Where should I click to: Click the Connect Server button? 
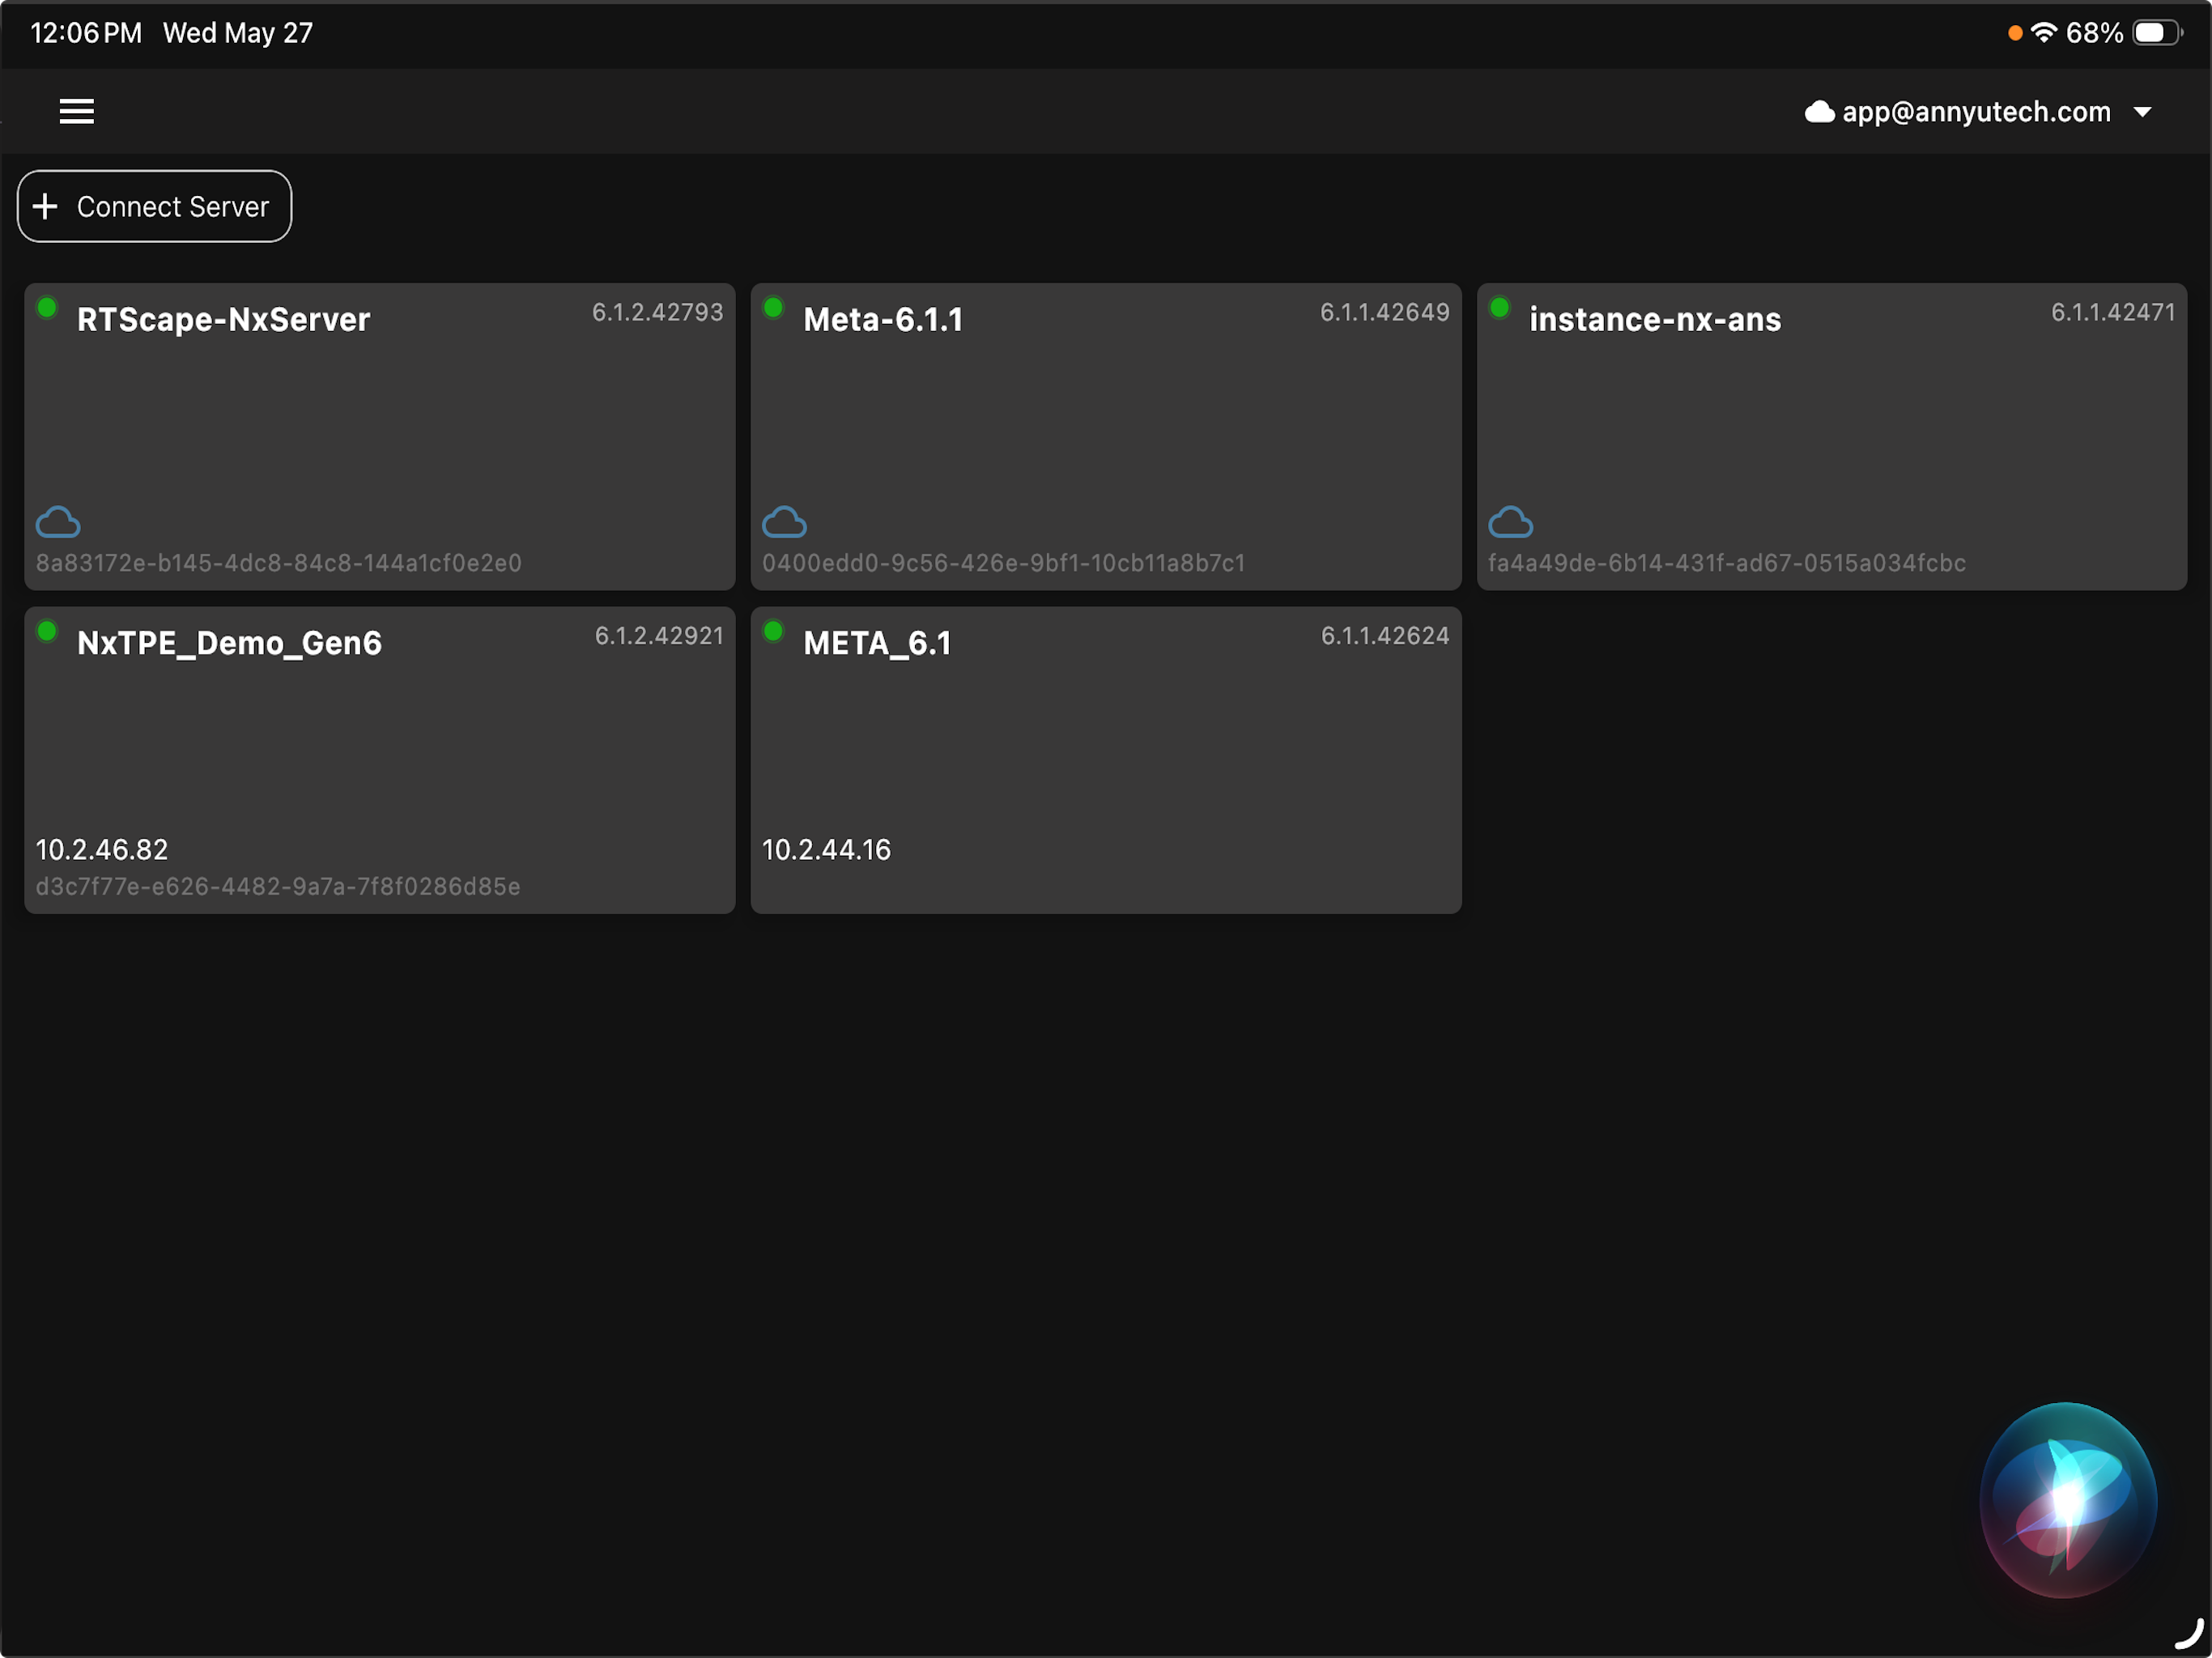[154, 206]
